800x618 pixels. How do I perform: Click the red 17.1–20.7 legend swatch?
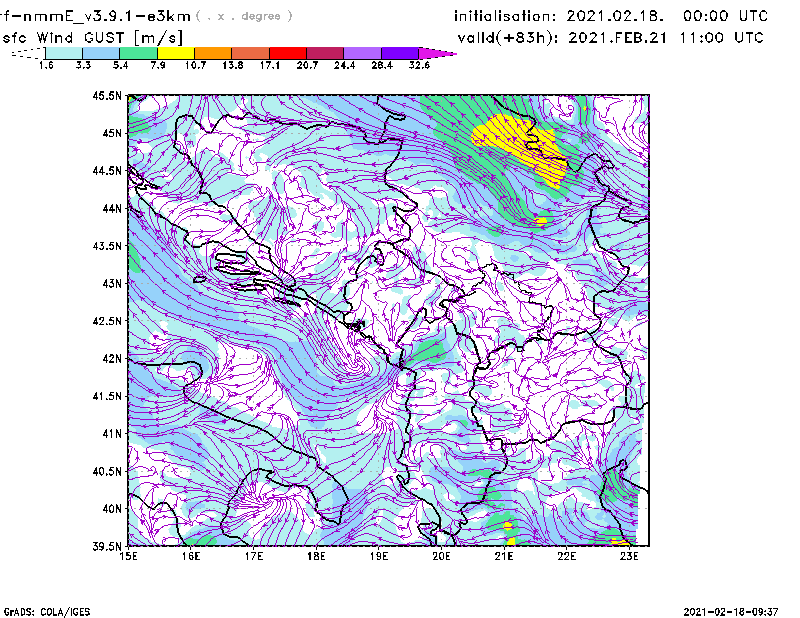pyautogui.click(x=288, y=53)
